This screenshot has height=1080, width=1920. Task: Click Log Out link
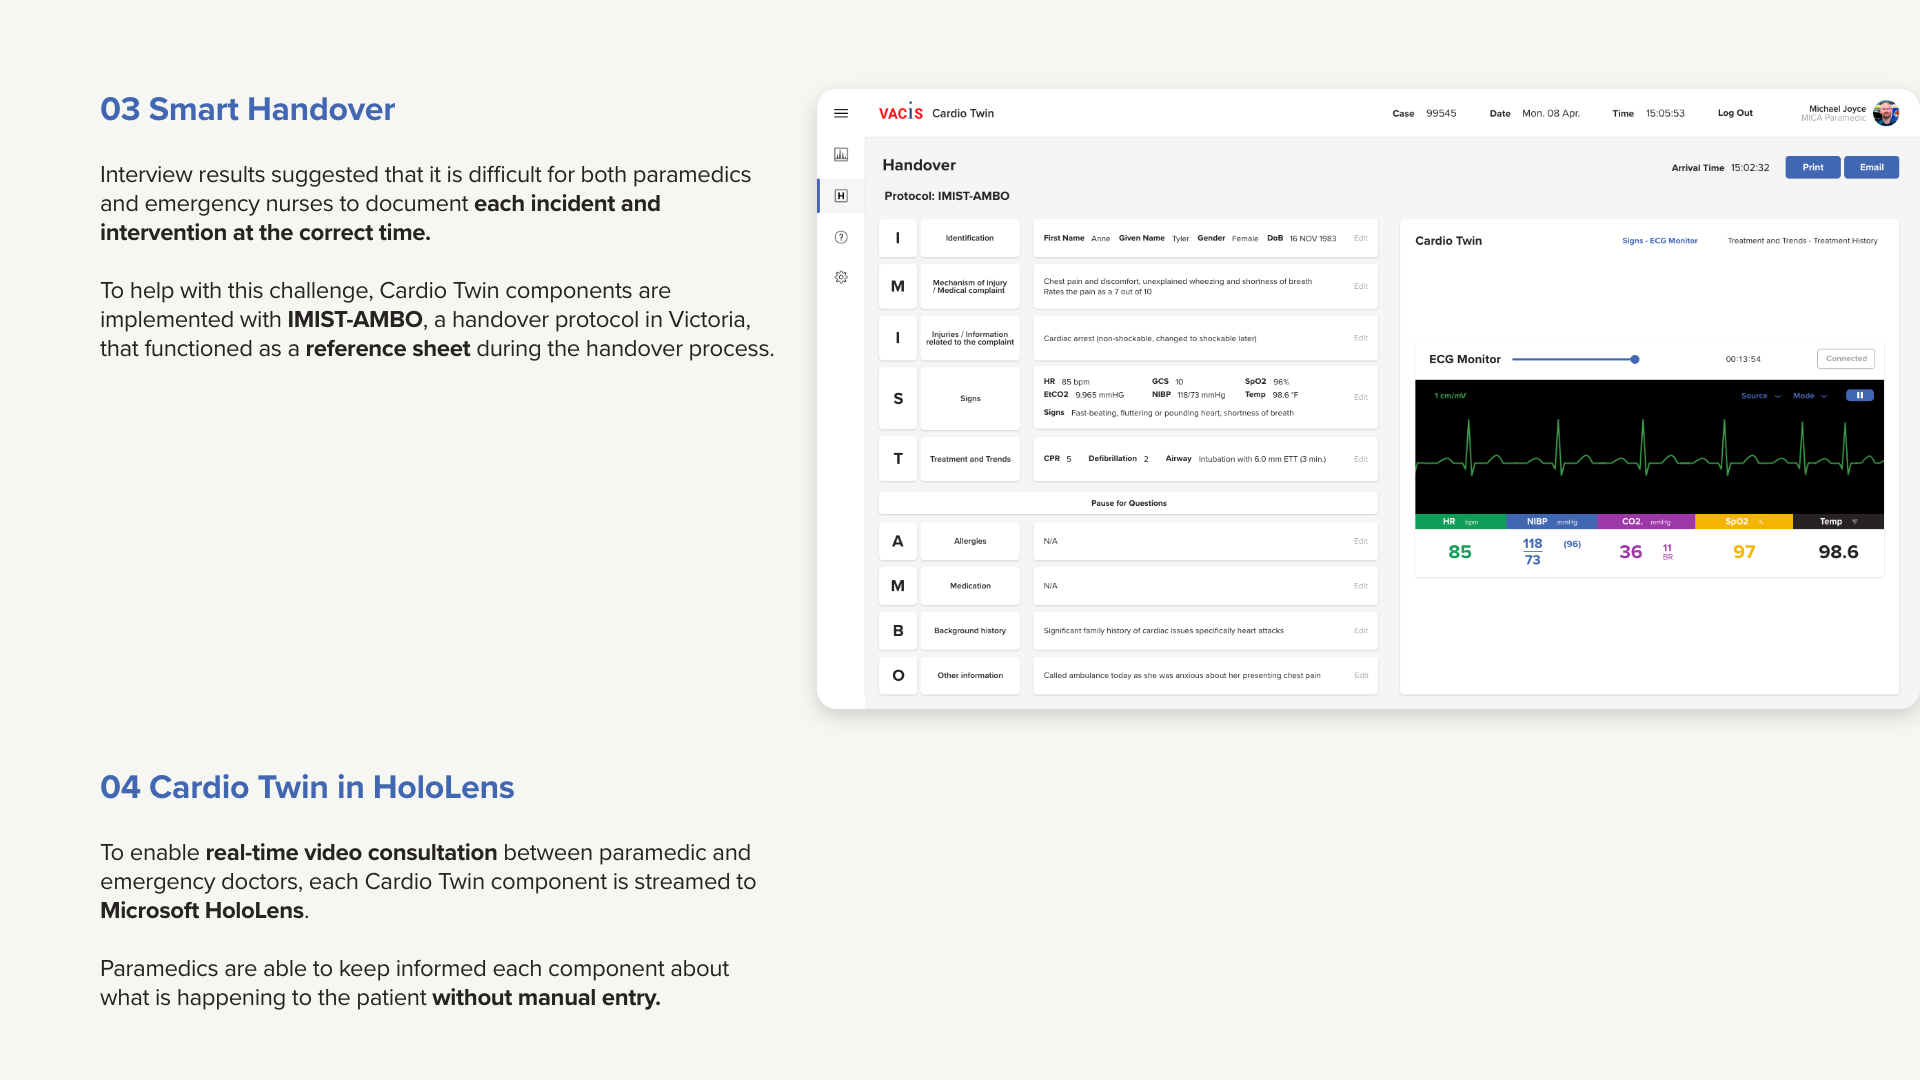[x=1735, y=113]
